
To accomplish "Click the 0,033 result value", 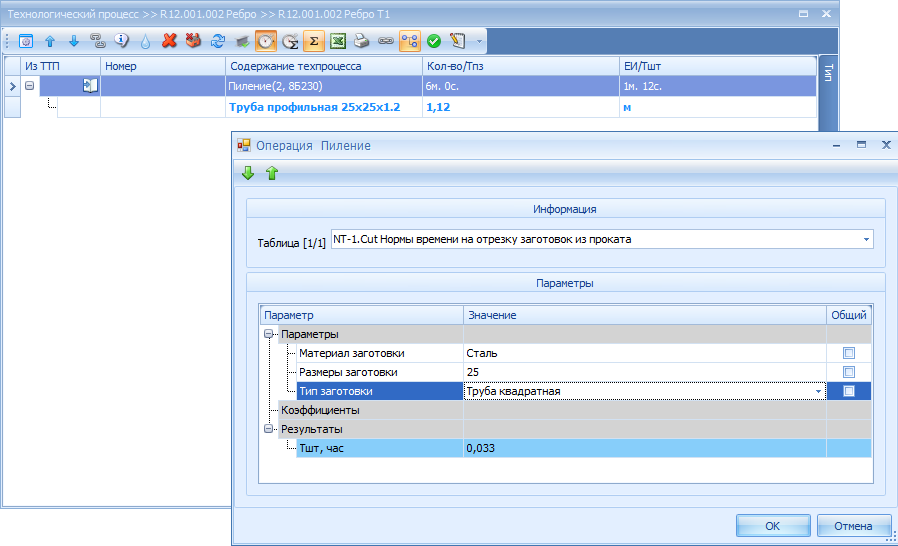I will click(644, 448).
